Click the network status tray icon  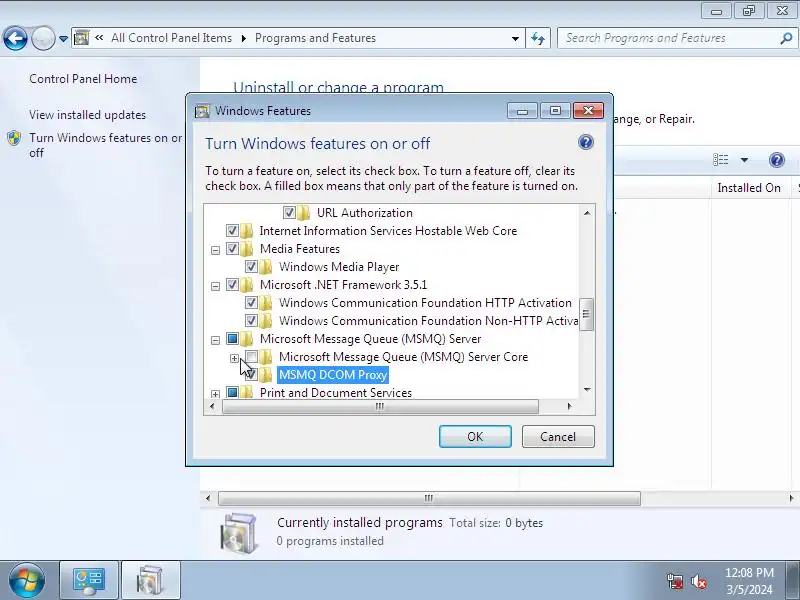point(675,581)
